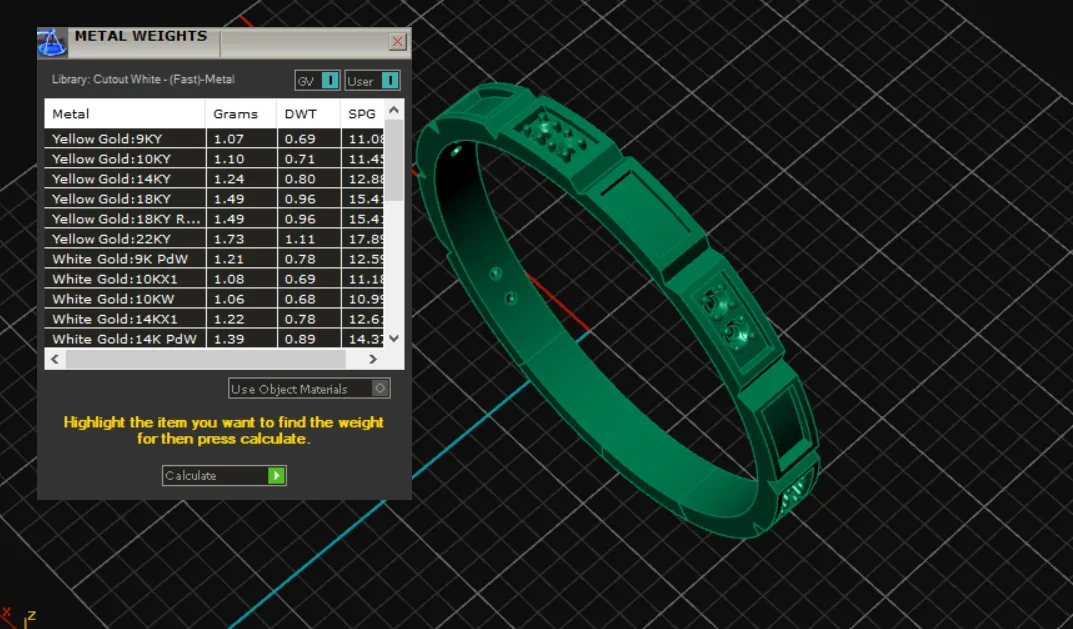Image resolution: width=1073 pixels, height=629 pixels.
Task: Click the 1.73 grams value
Action: tap(229, 239)
